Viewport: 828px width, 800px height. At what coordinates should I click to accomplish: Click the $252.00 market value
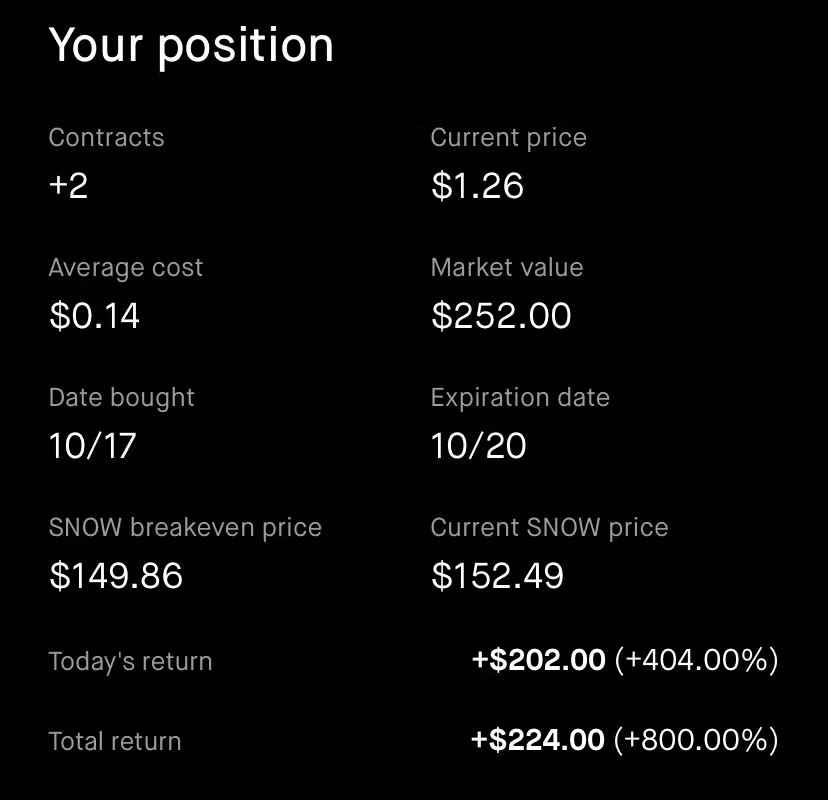click(x=501, y=316)
